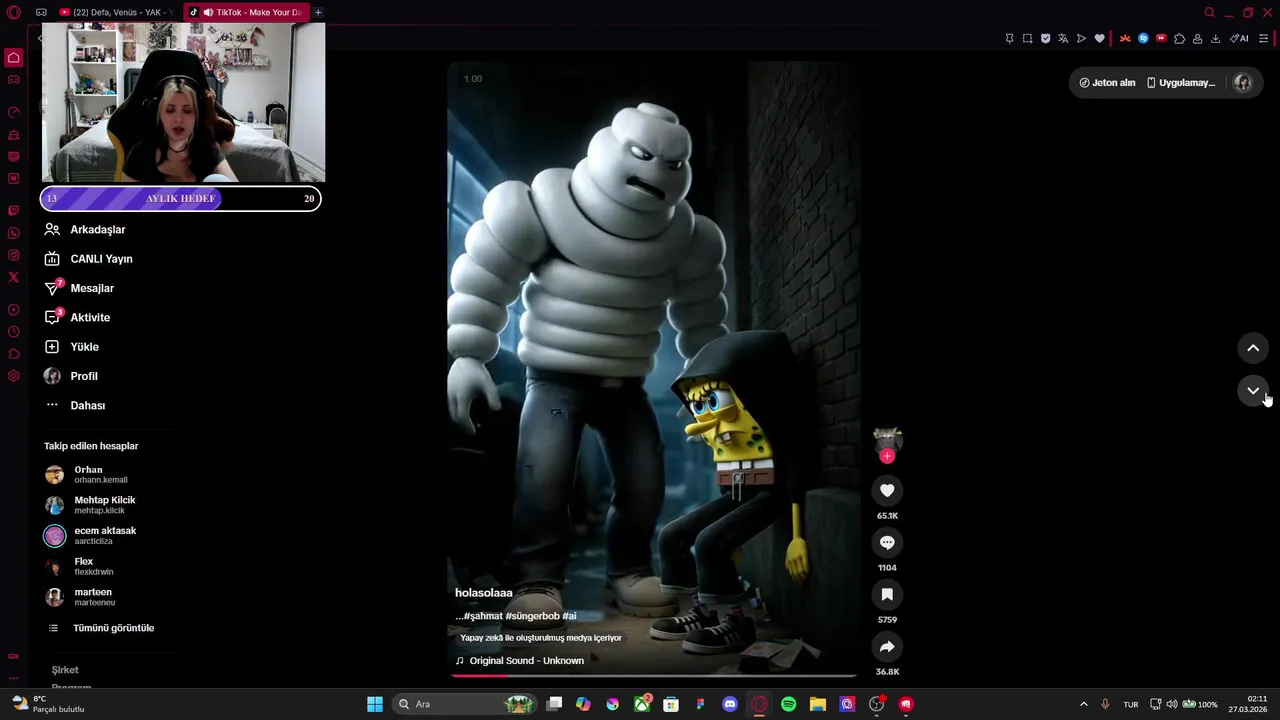Open X (Twitter) in the Opera sidebar

(14, 277)
